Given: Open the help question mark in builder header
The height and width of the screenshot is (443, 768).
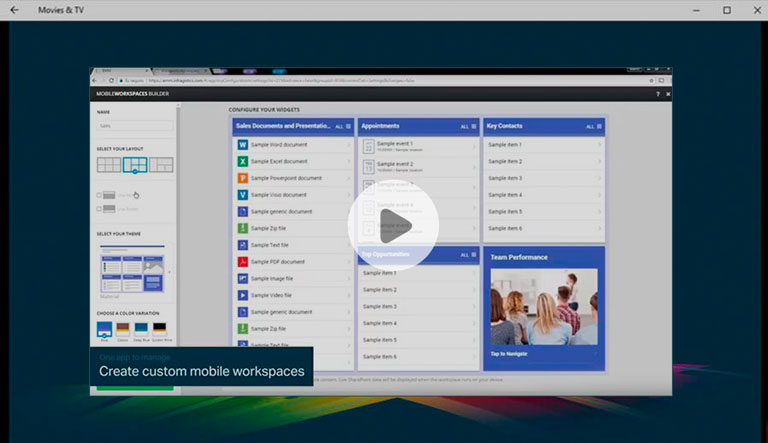Looking at the screenshot, I should tap(657, 93).
